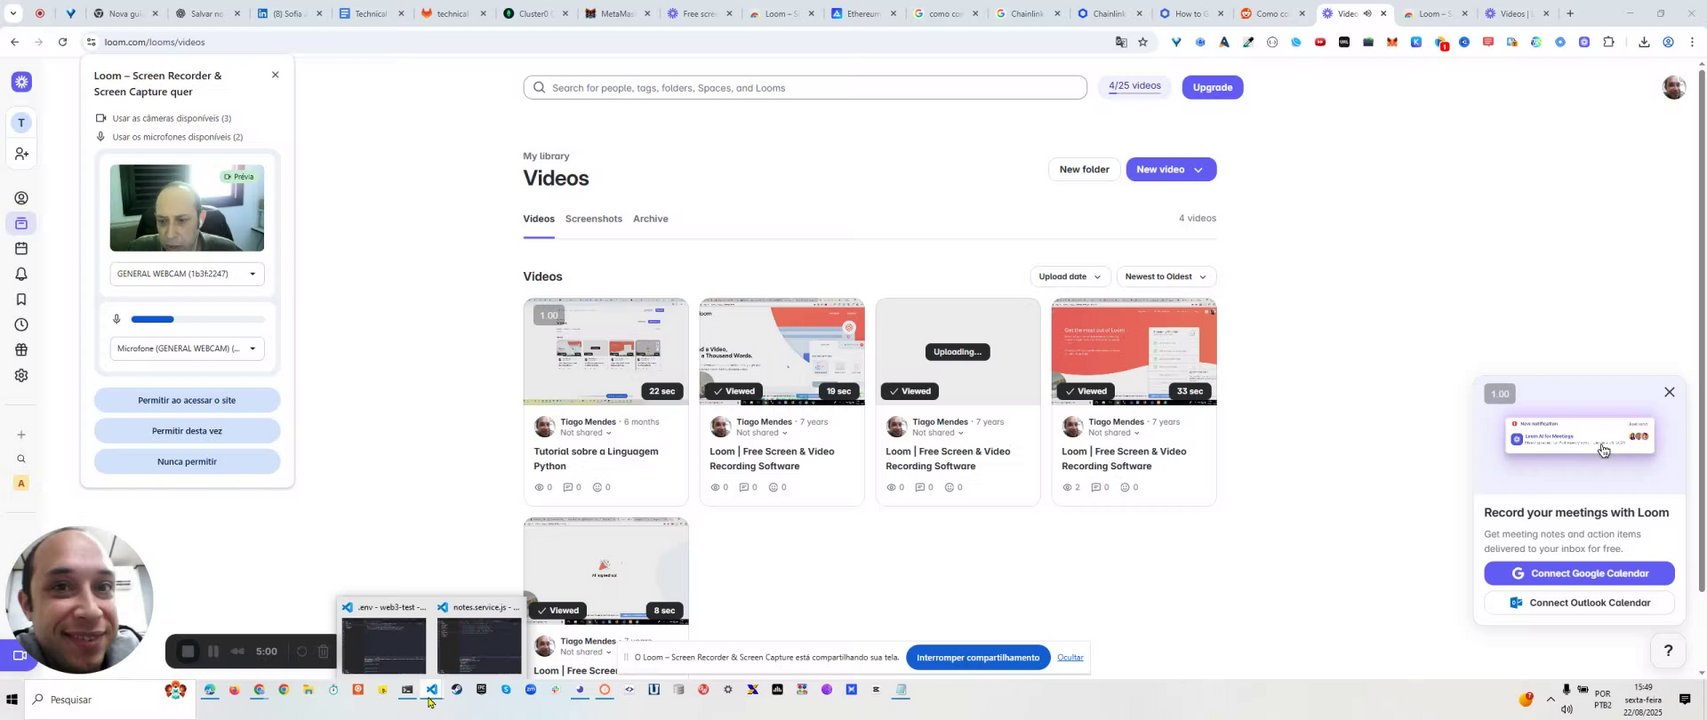Open the Loom home logo icon
The width and height of the screenshot is (1707, 720).
click(21, 82)
